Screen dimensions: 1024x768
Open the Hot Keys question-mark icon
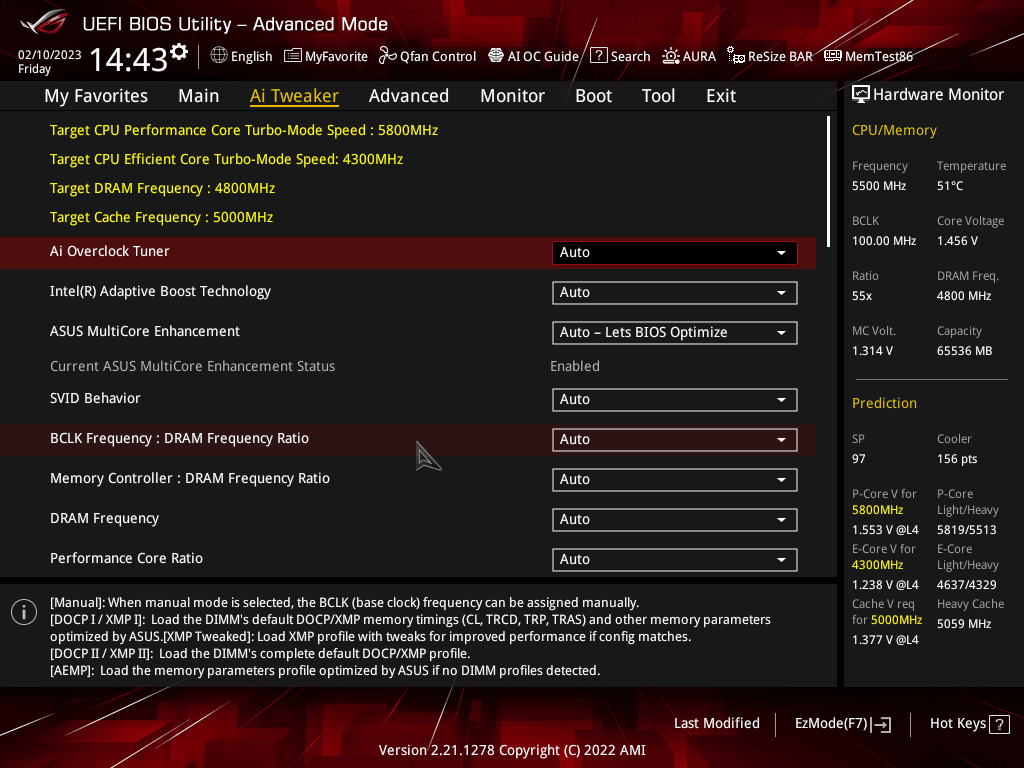coord(999,724)
